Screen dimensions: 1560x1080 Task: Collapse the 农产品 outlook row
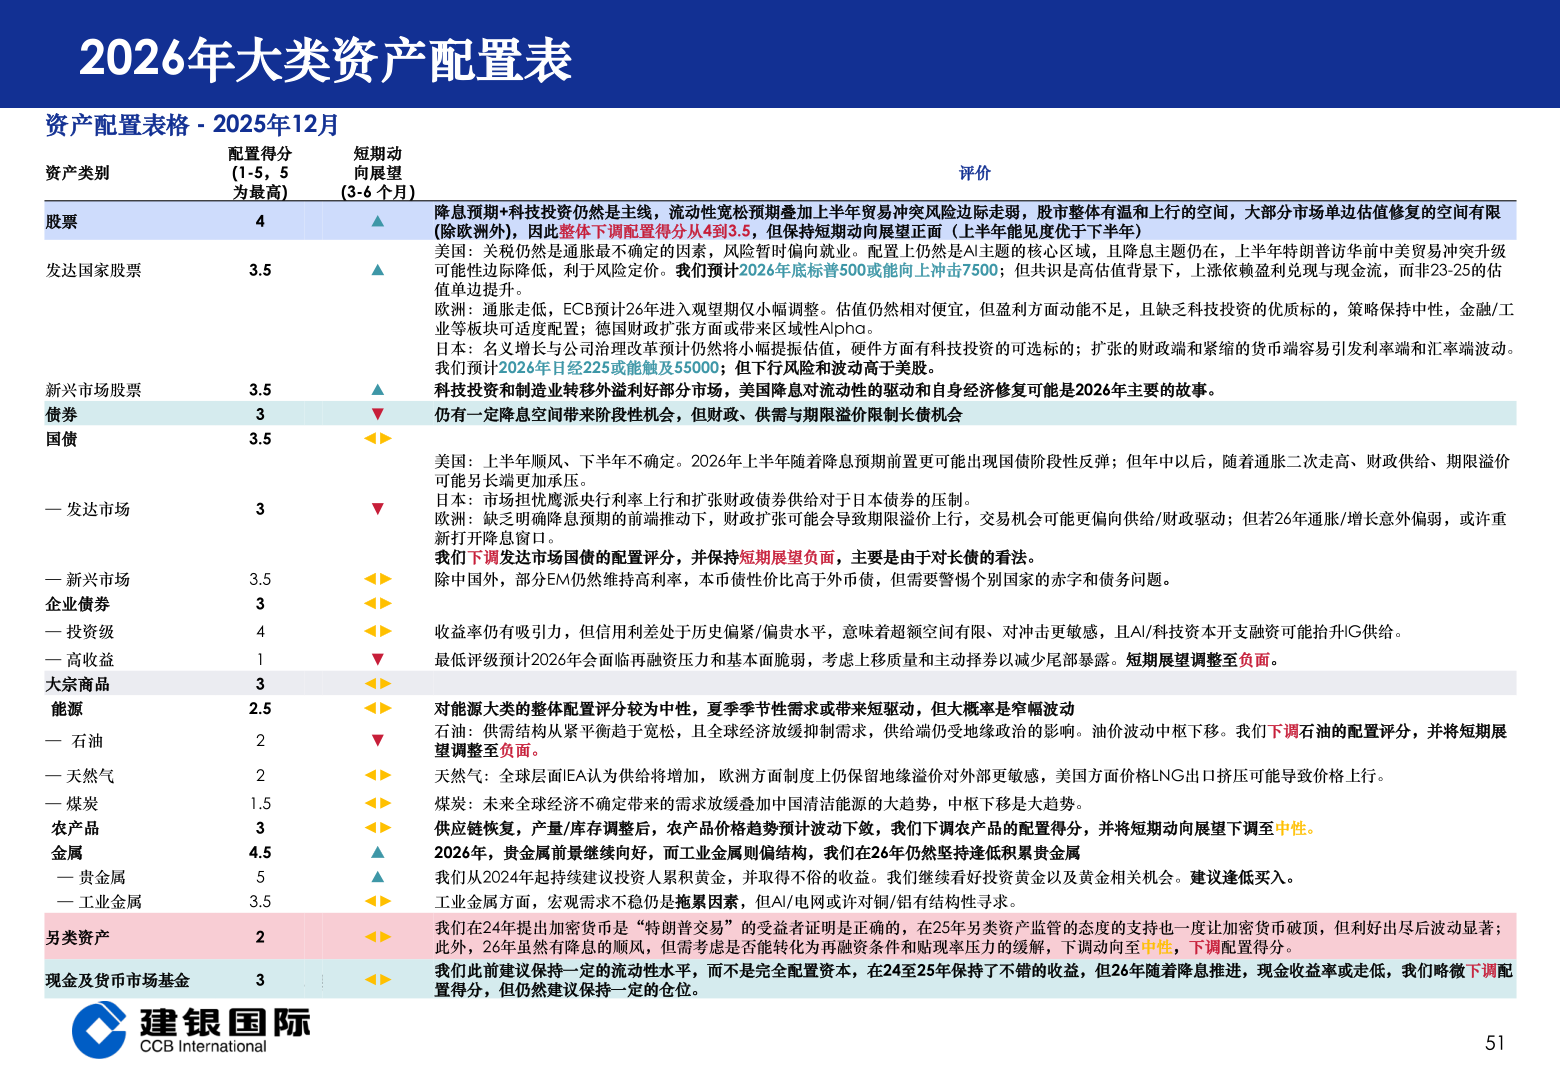(377, 828)
